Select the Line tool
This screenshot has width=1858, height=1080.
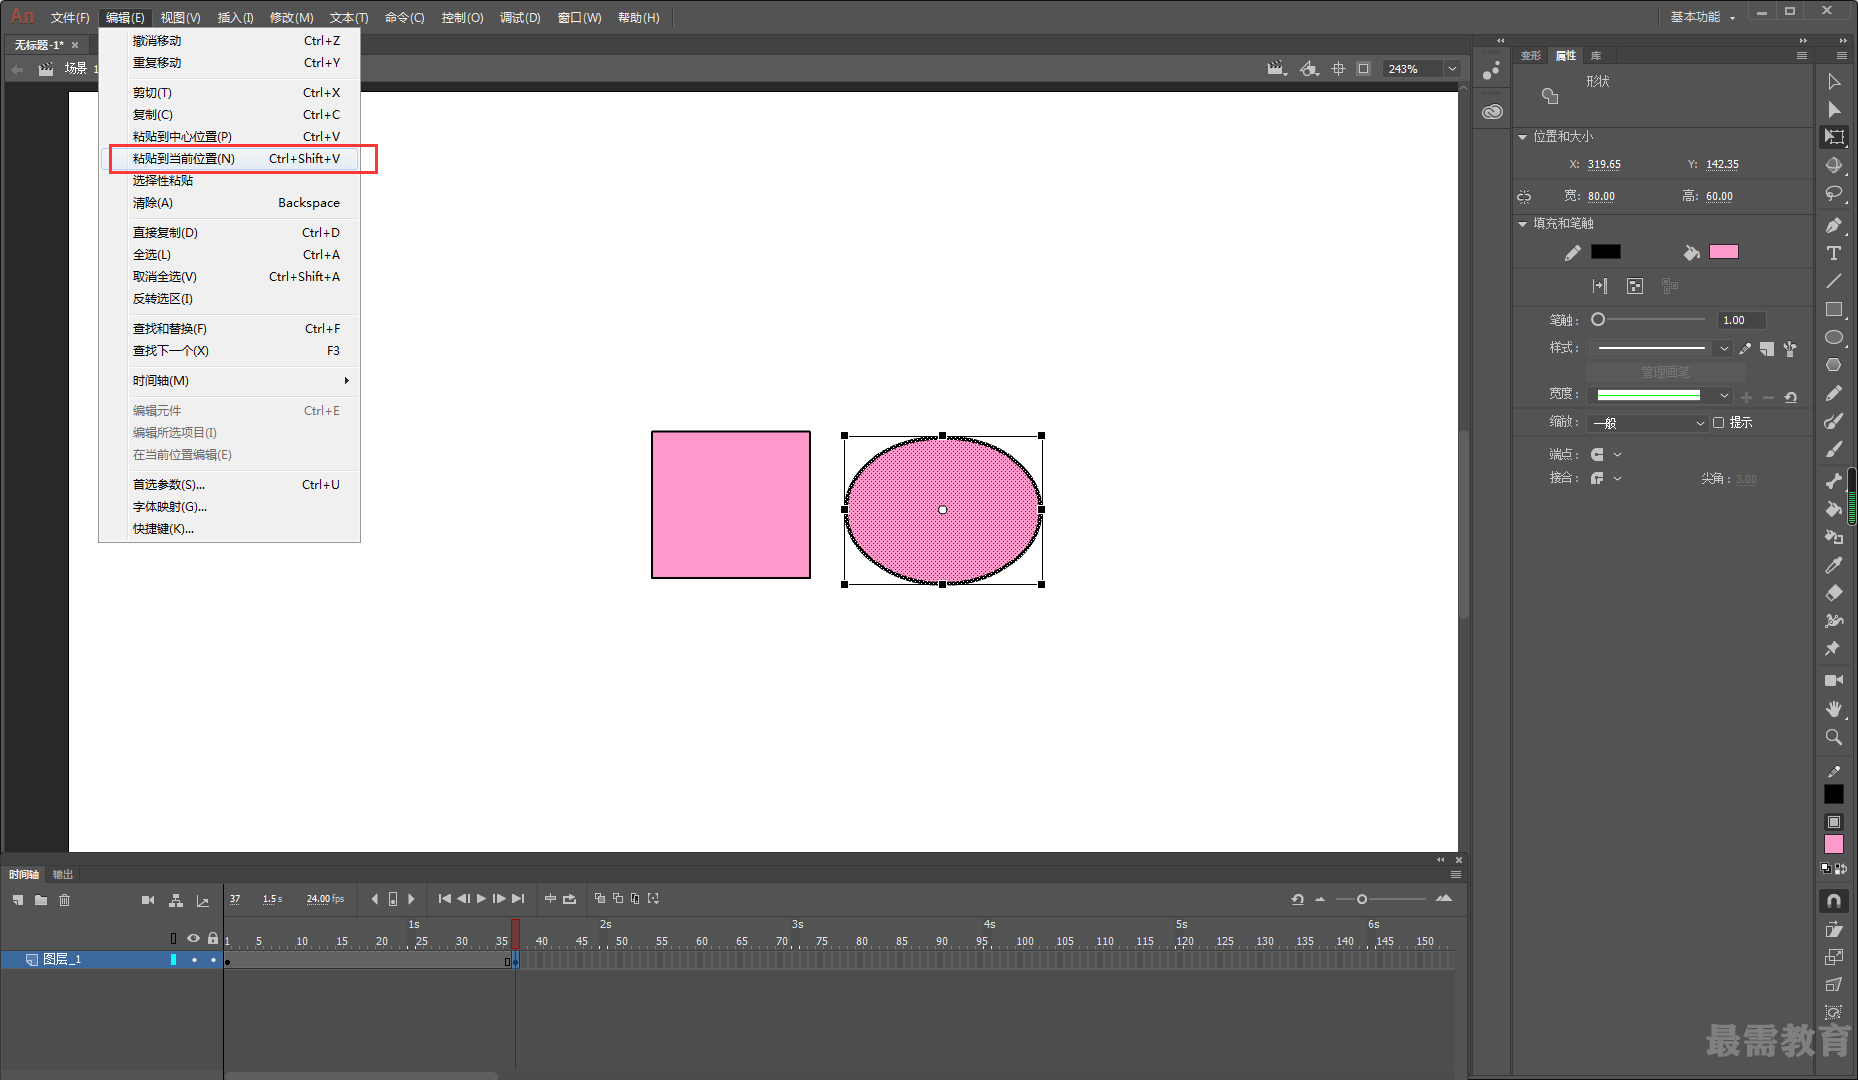click(1834, 281)
